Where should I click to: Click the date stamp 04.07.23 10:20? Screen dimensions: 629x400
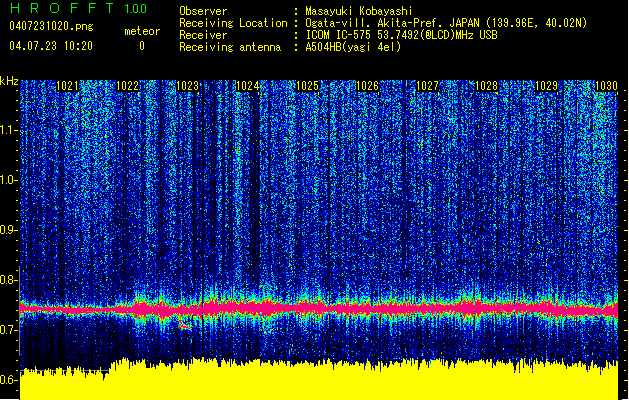pos(50,46)
